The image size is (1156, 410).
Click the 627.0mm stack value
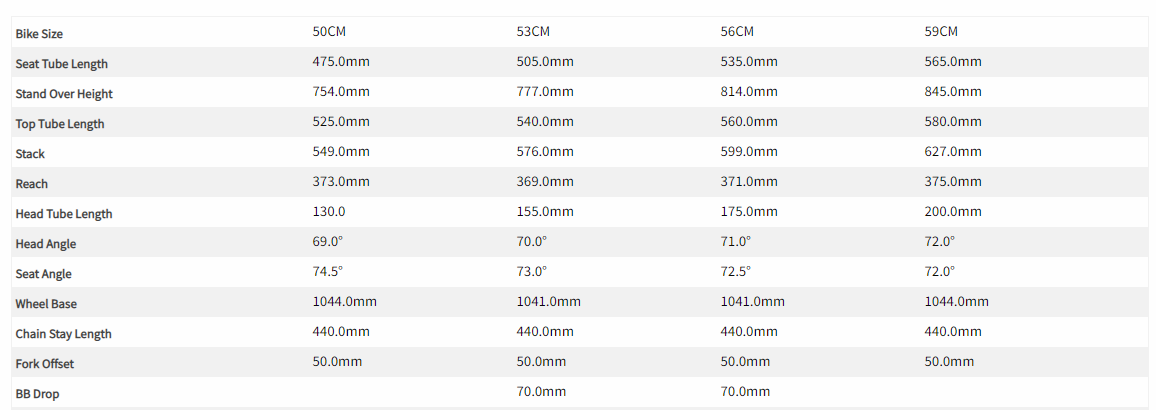pos(953,151)
